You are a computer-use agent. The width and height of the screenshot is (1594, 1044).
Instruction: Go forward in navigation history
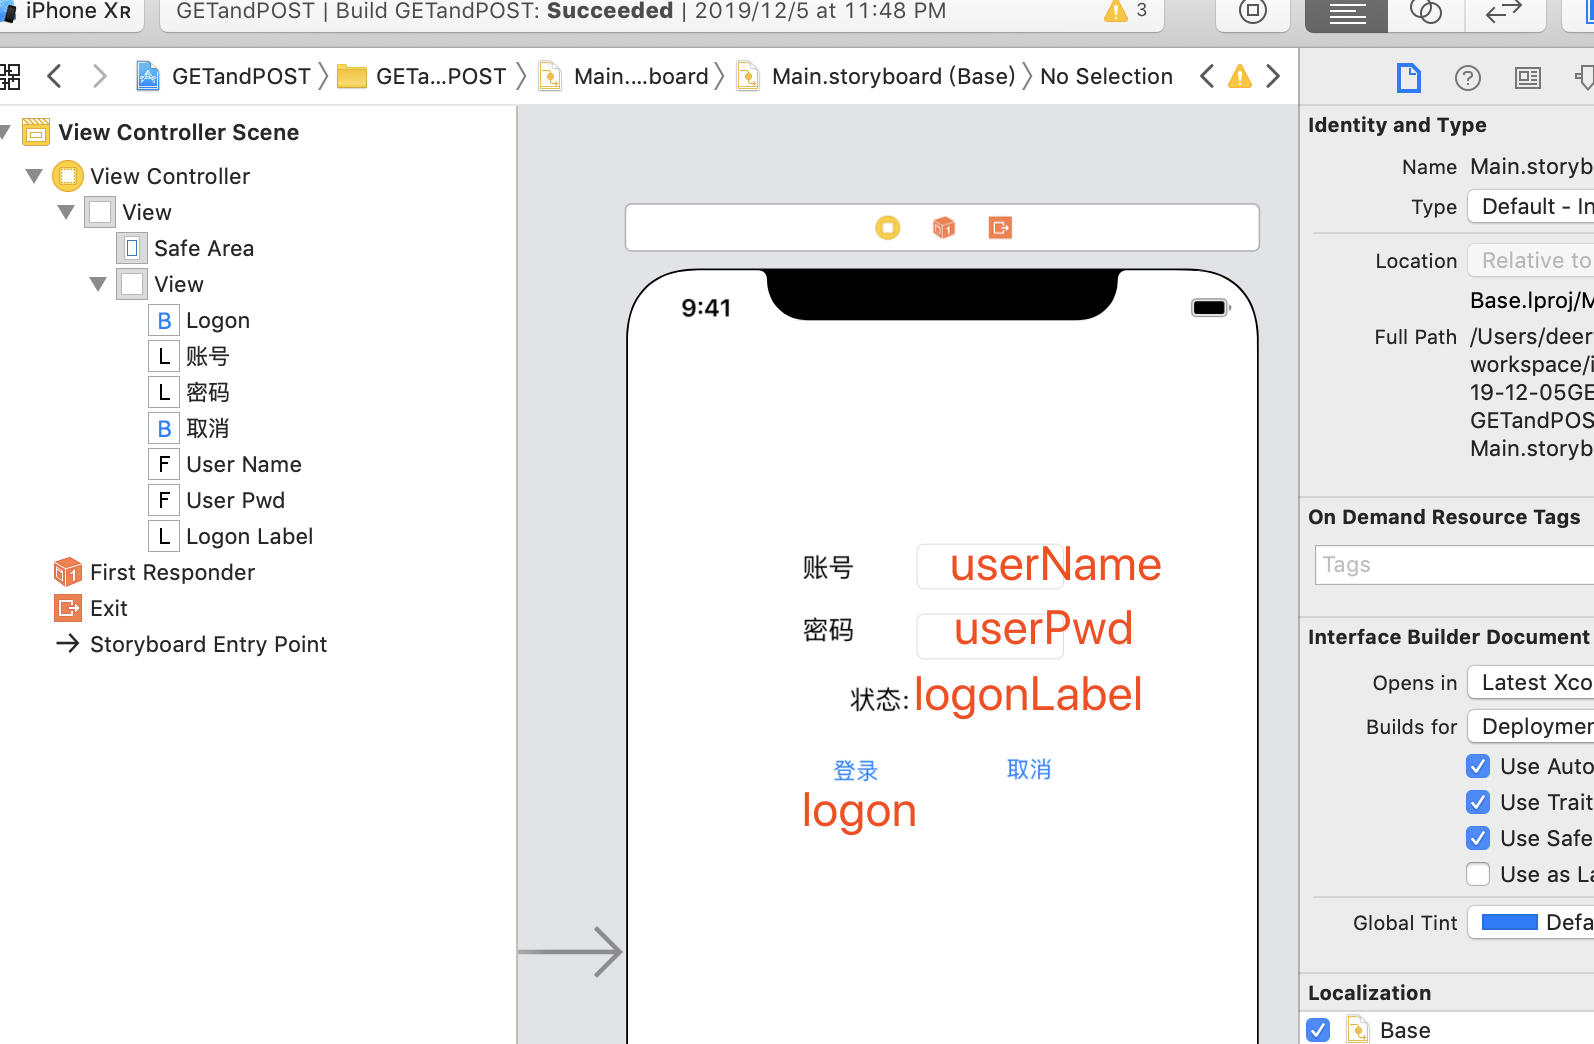[x=99, y=76]
